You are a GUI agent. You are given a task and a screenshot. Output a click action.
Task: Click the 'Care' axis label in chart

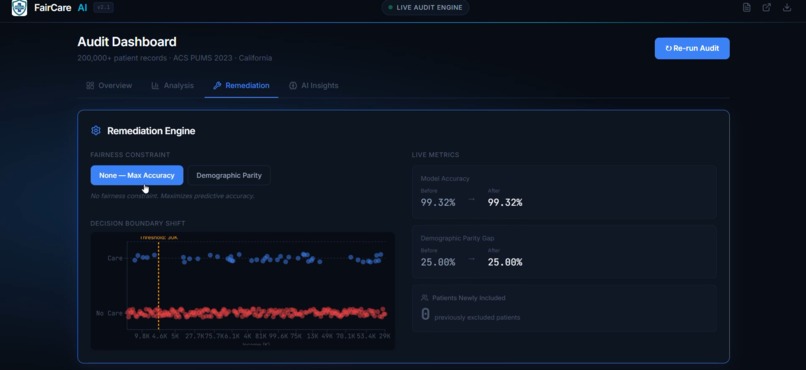[x=115, y=258]
